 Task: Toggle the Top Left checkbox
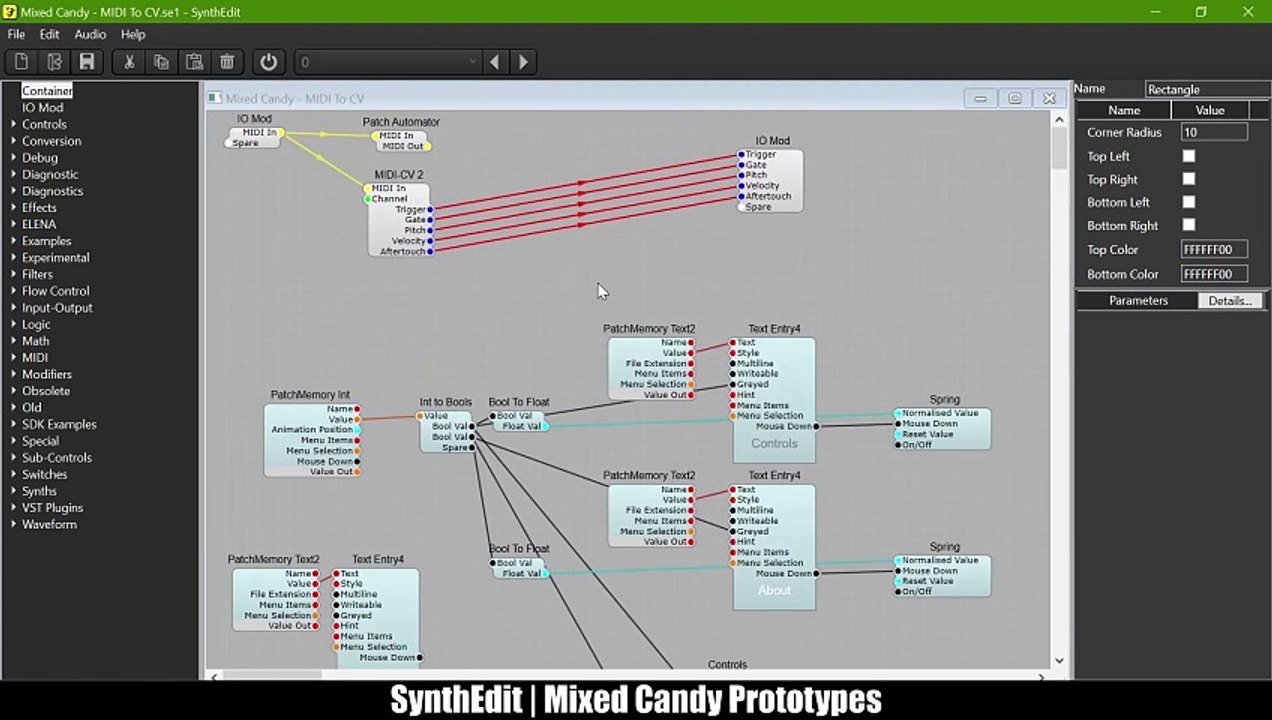tap(1189, 156)
